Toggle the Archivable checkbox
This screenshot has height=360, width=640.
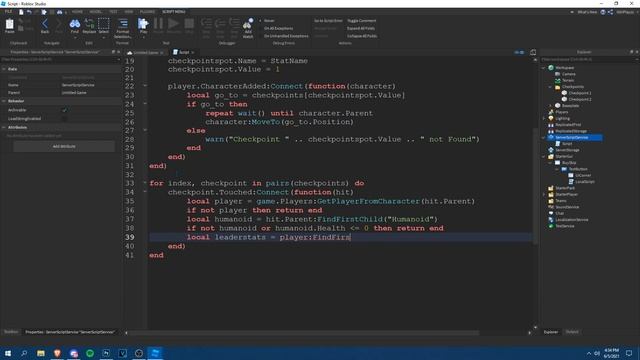64,110
